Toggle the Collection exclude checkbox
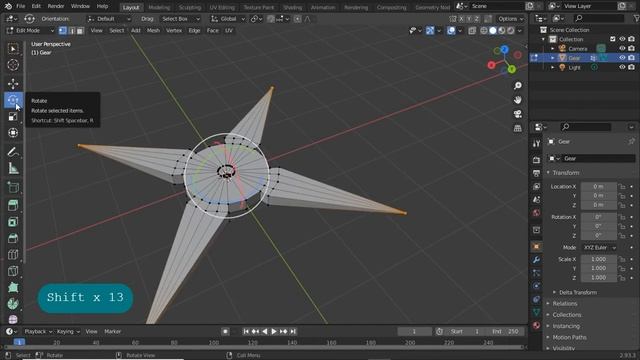Viewport: 640px width, 360px height. click(613, 39)
